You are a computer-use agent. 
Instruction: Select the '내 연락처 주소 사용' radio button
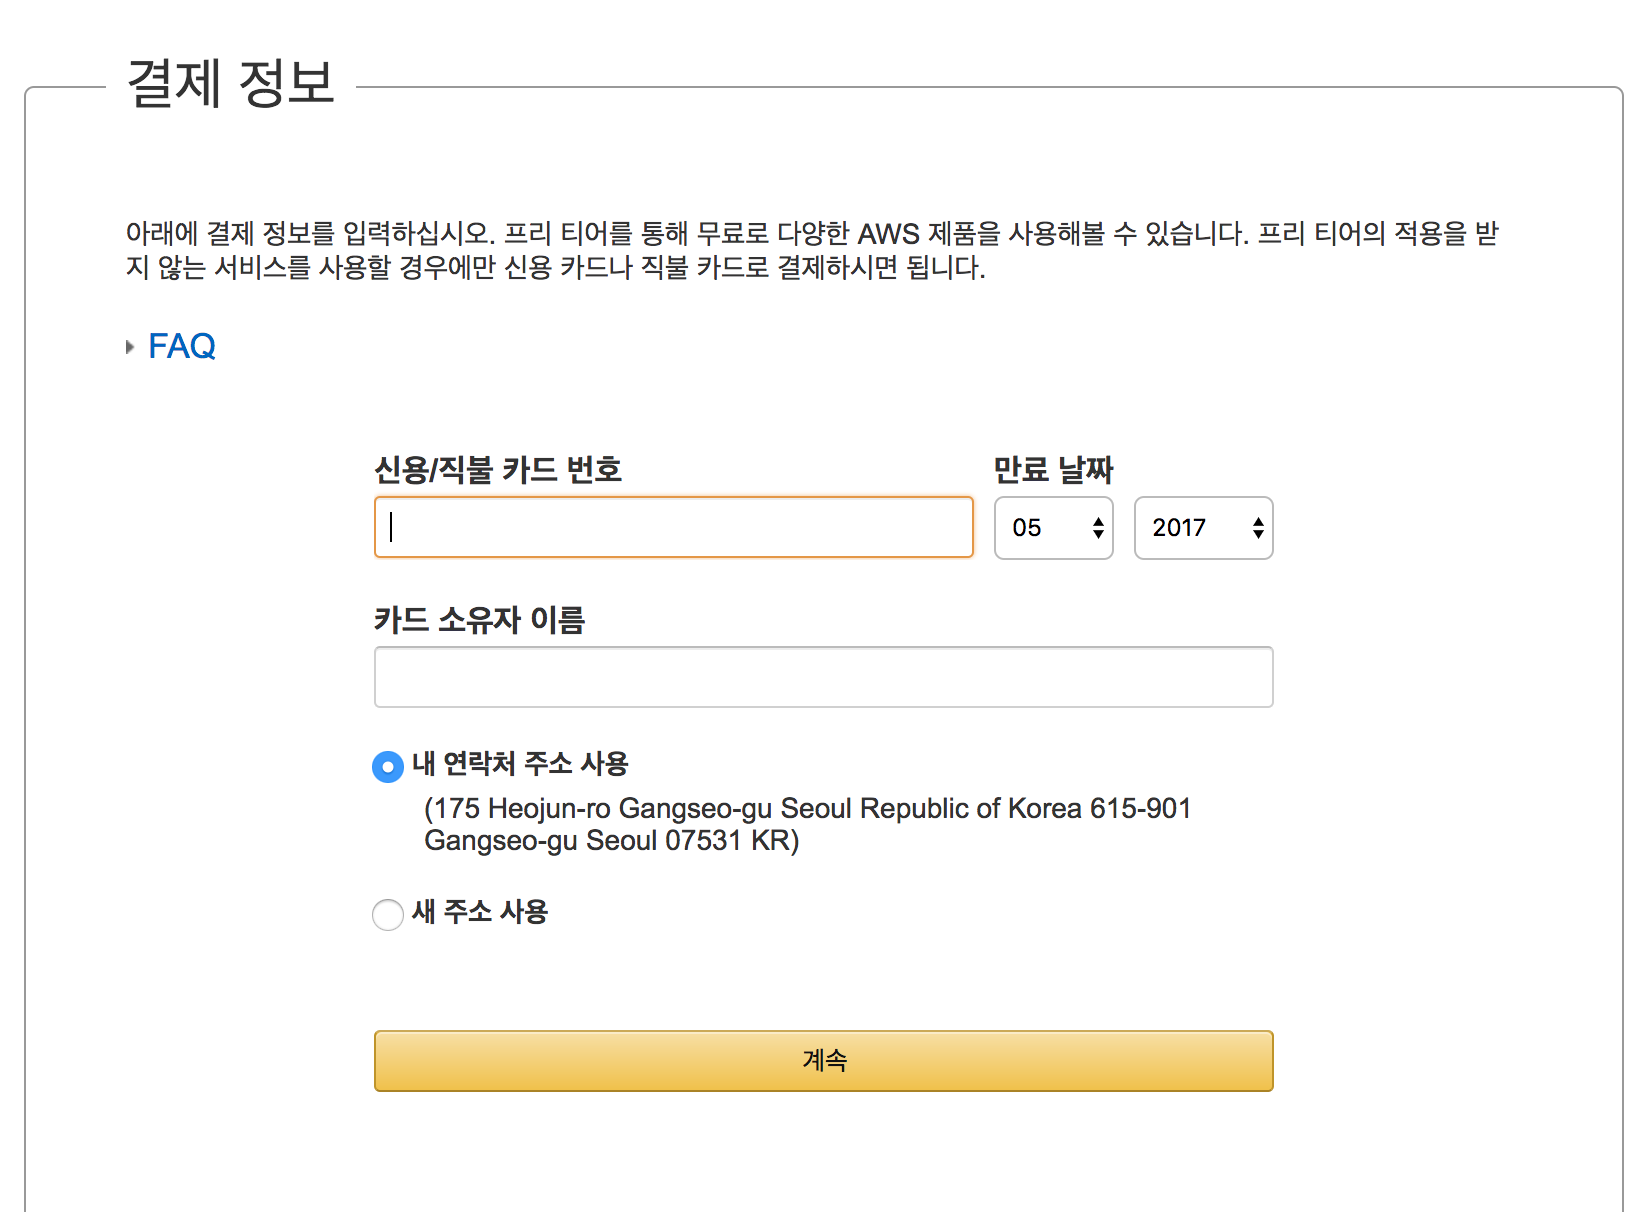point(388,767)
